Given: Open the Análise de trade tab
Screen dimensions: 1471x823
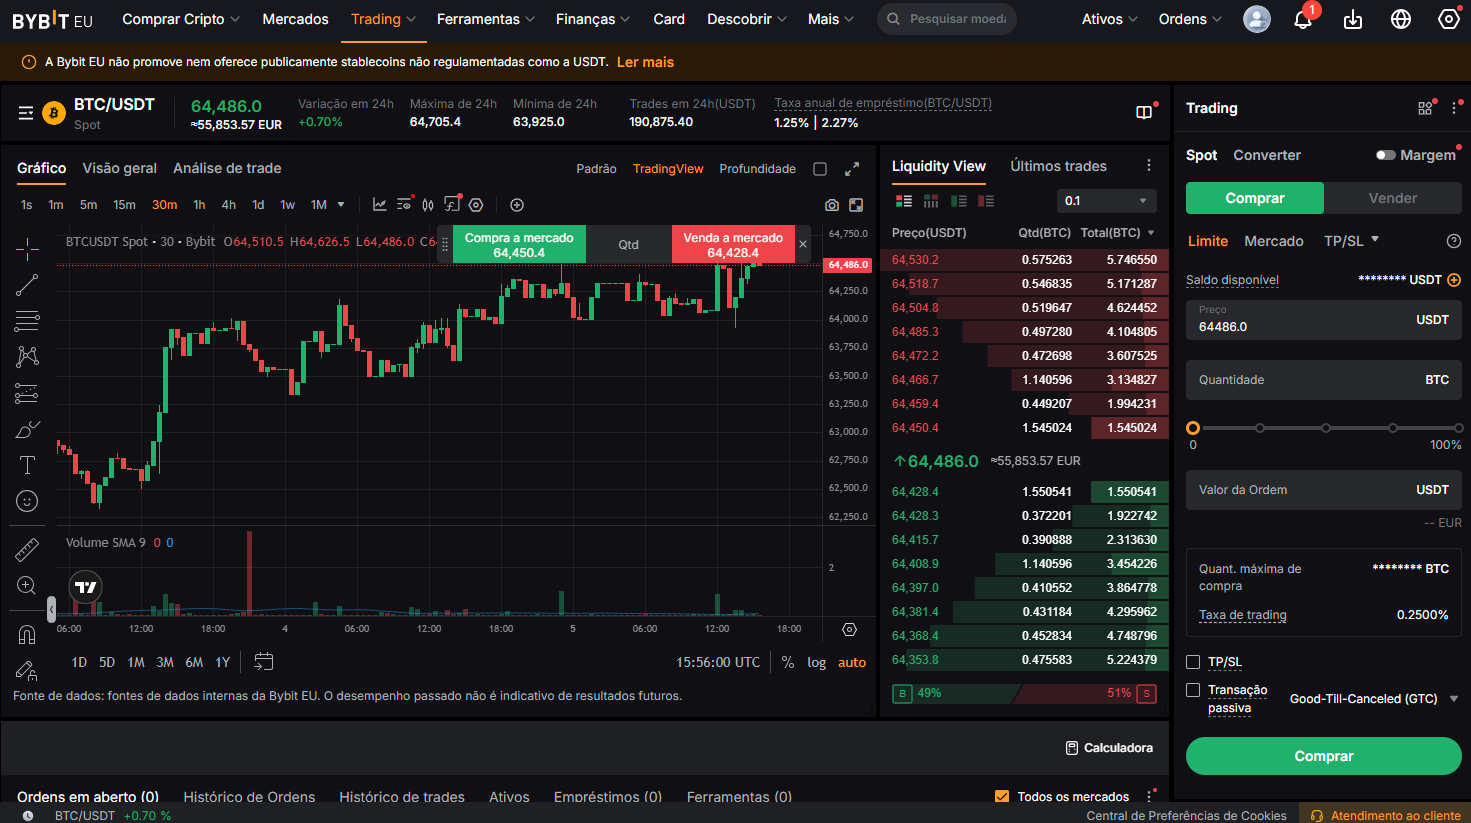Looking at the screenshot, I should (x=227, y=168).
